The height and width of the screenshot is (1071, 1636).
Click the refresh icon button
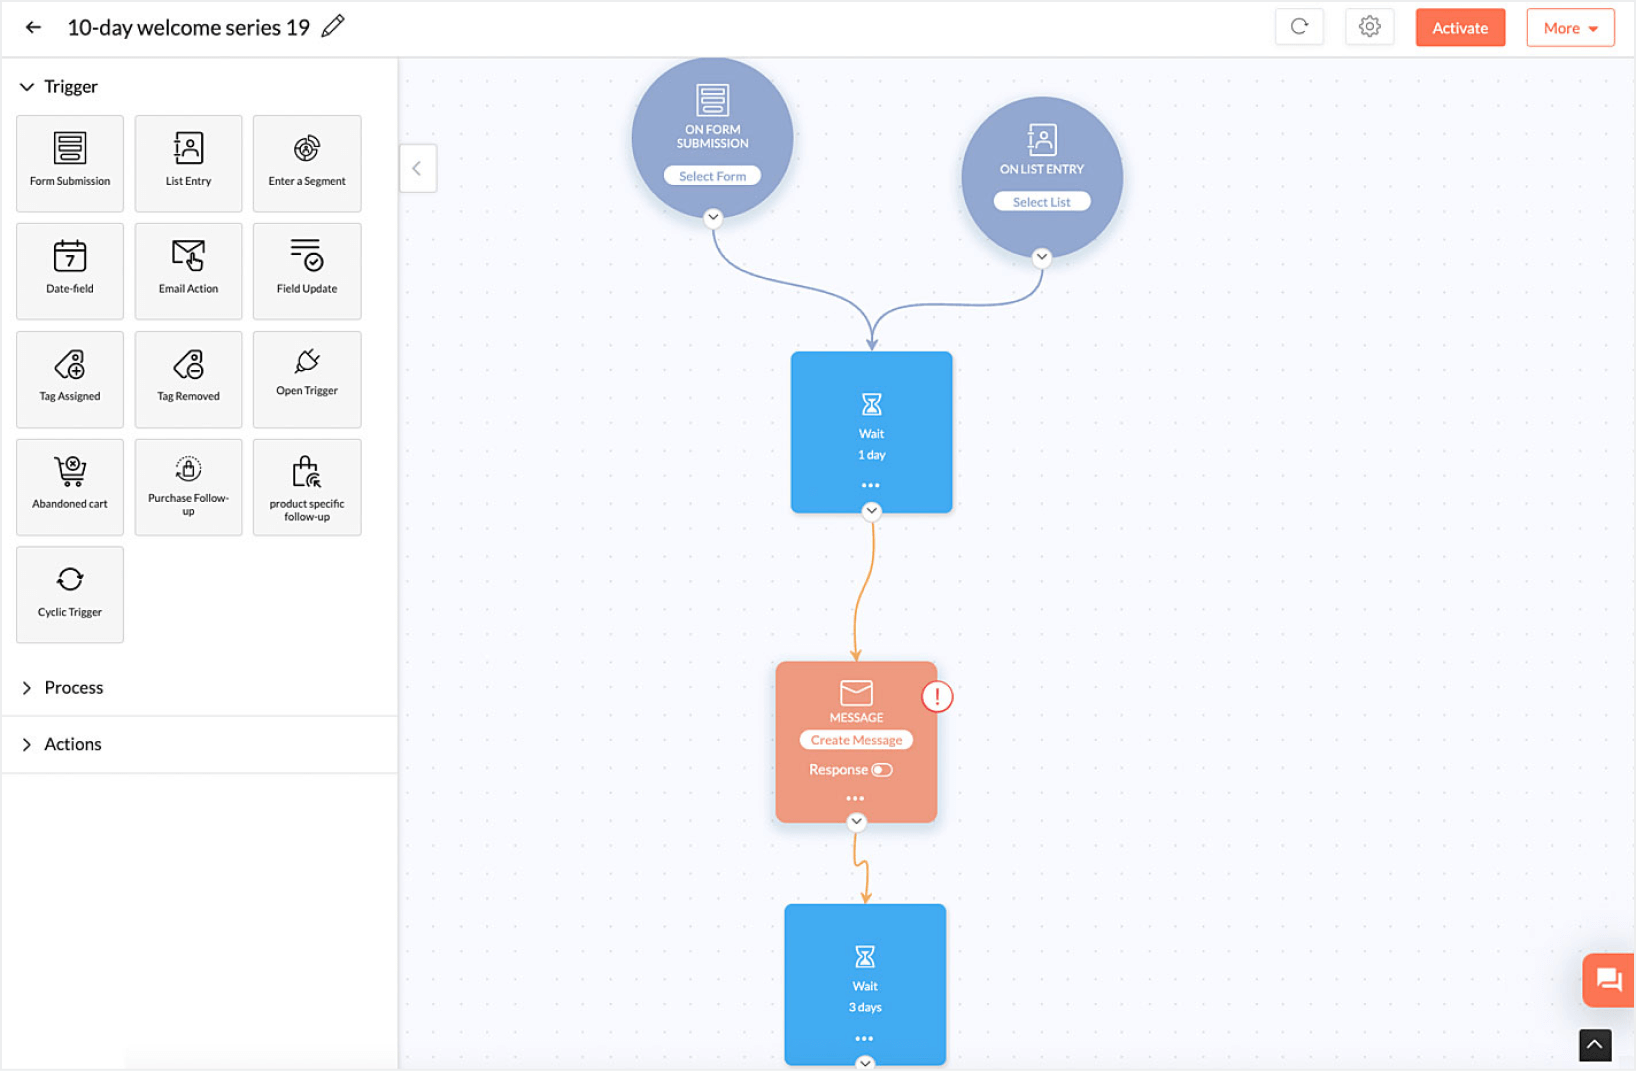[x=1299, y=27]
